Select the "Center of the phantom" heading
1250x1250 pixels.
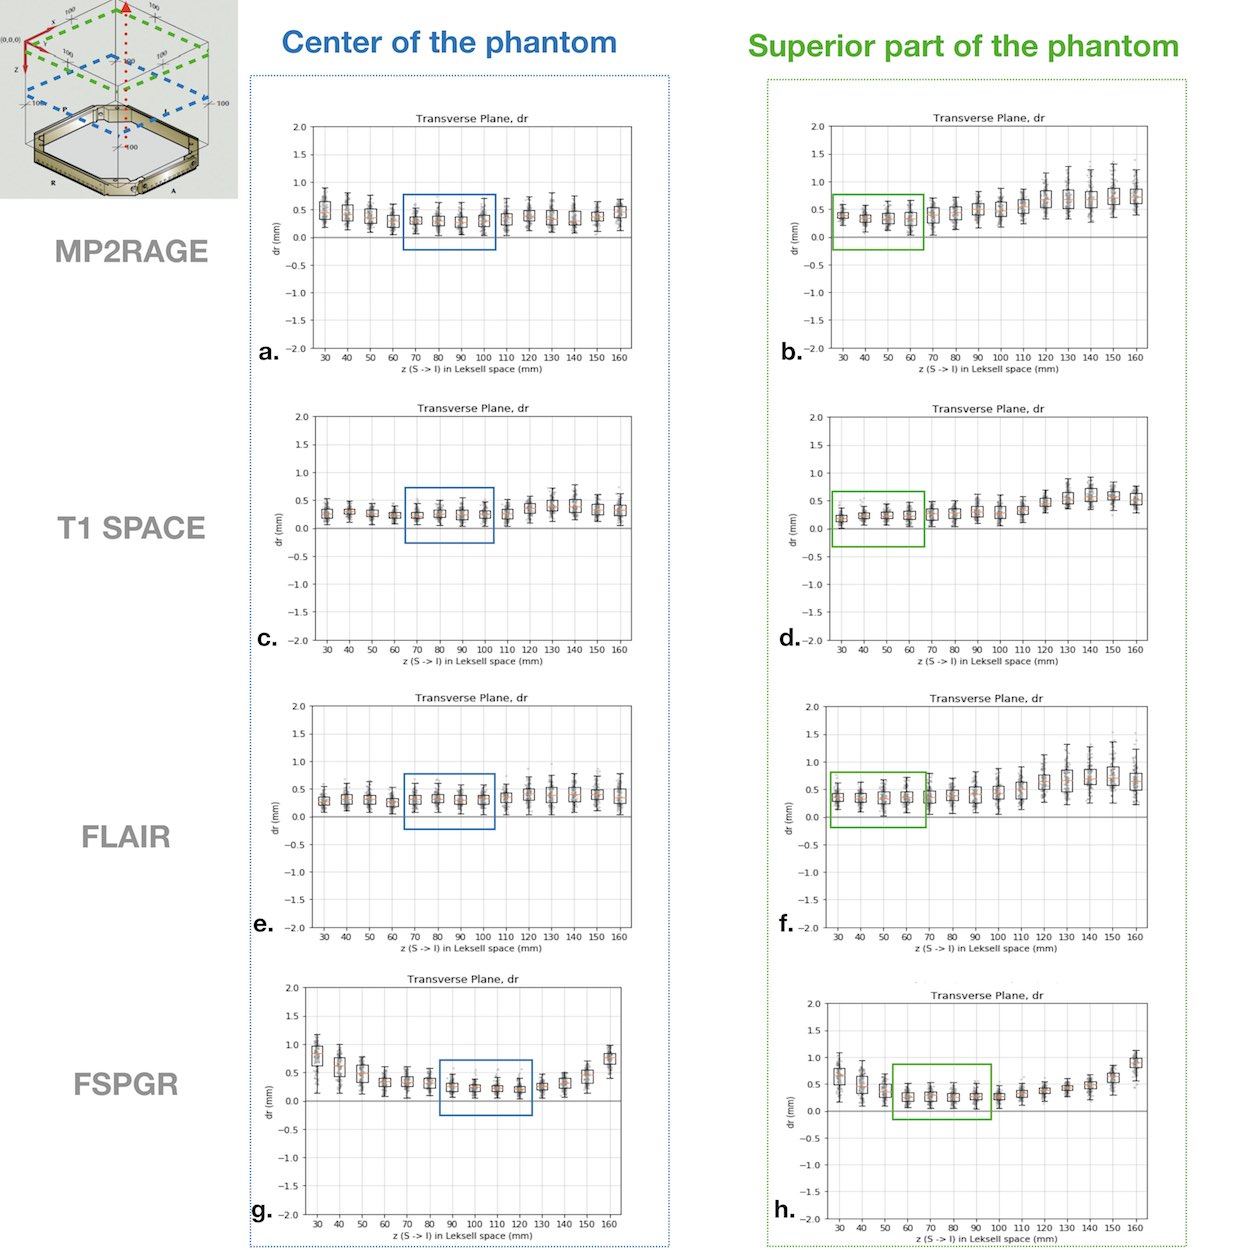pyautogui.click(x=449, y=43)
